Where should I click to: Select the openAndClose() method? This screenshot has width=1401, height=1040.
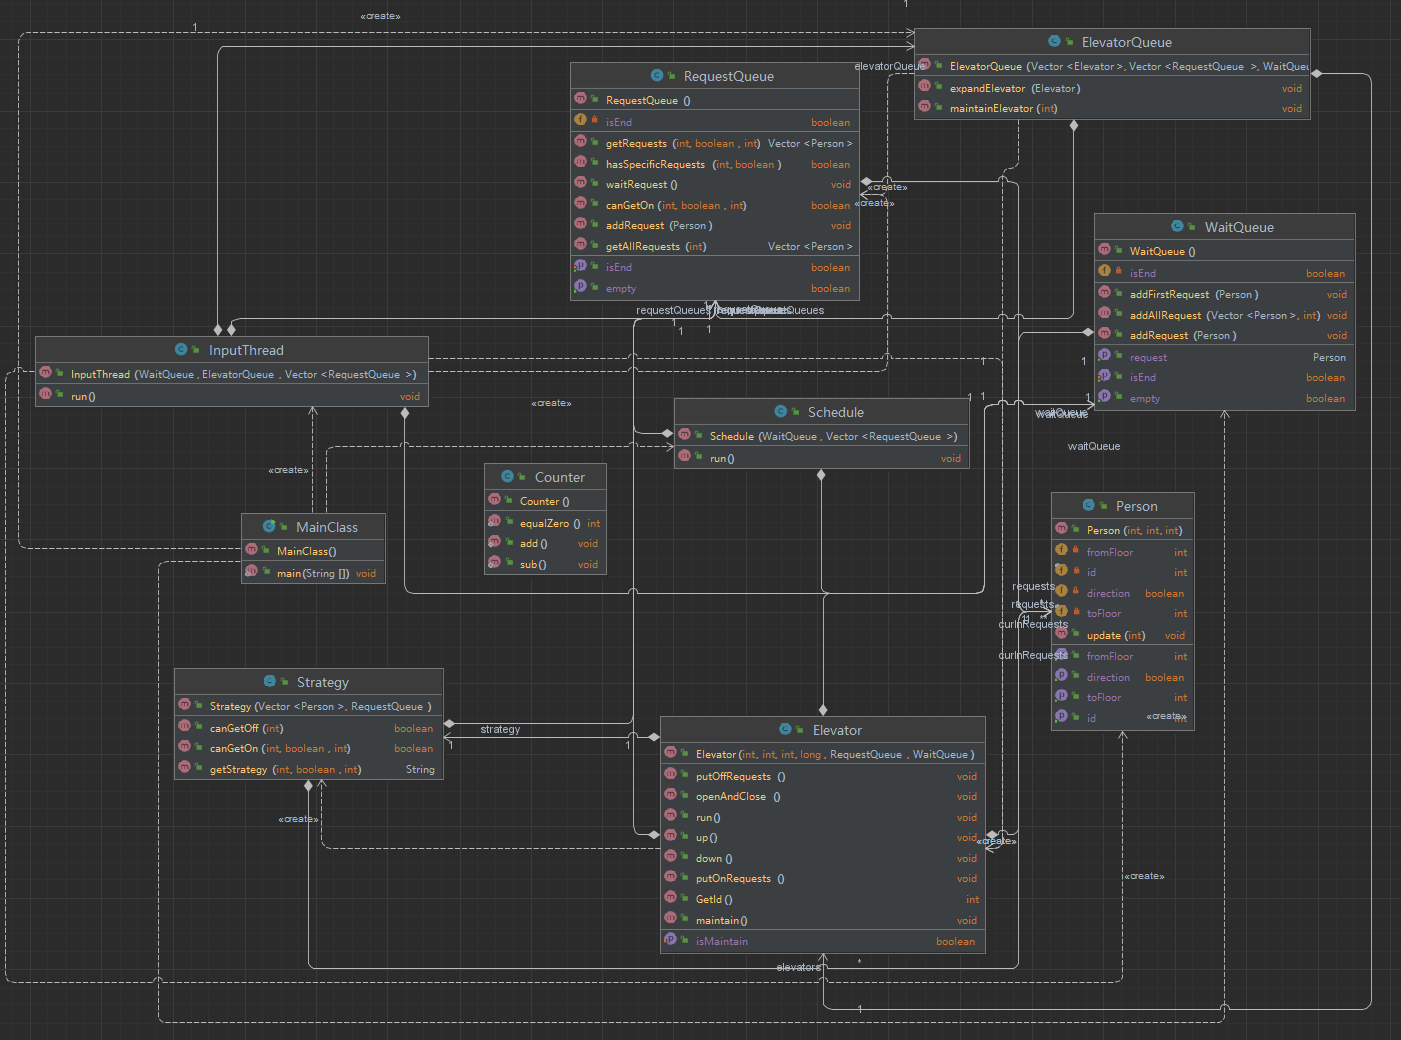tap(823, 796)
